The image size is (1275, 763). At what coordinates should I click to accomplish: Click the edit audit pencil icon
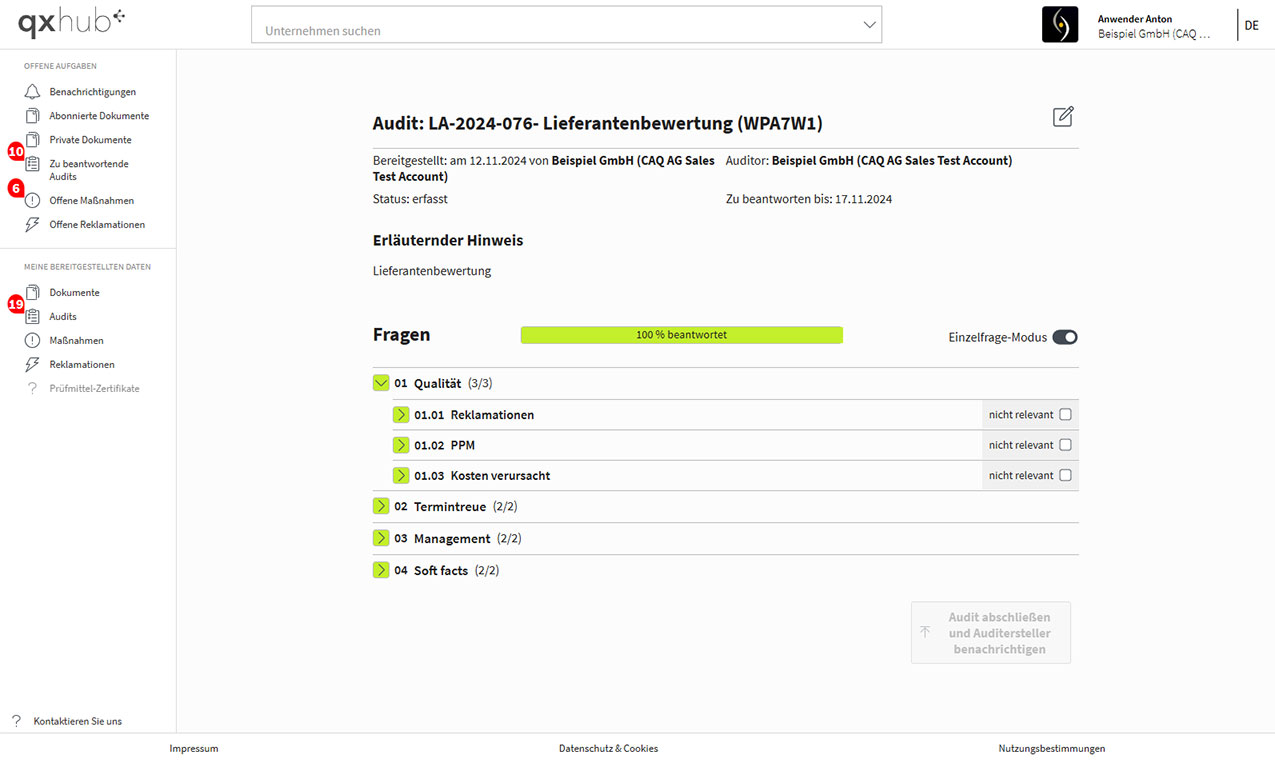(x=1063, y=117)
